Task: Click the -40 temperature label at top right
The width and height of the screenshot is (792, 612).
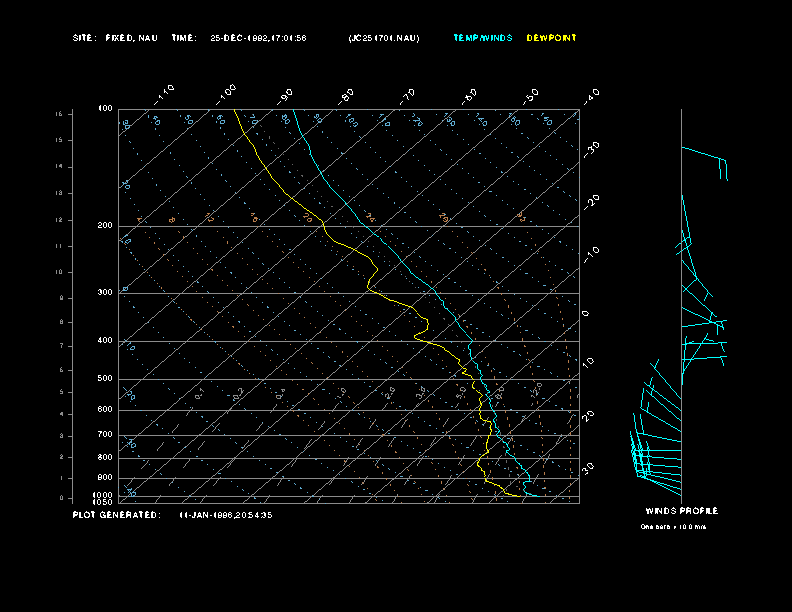Action: point(591,95)
